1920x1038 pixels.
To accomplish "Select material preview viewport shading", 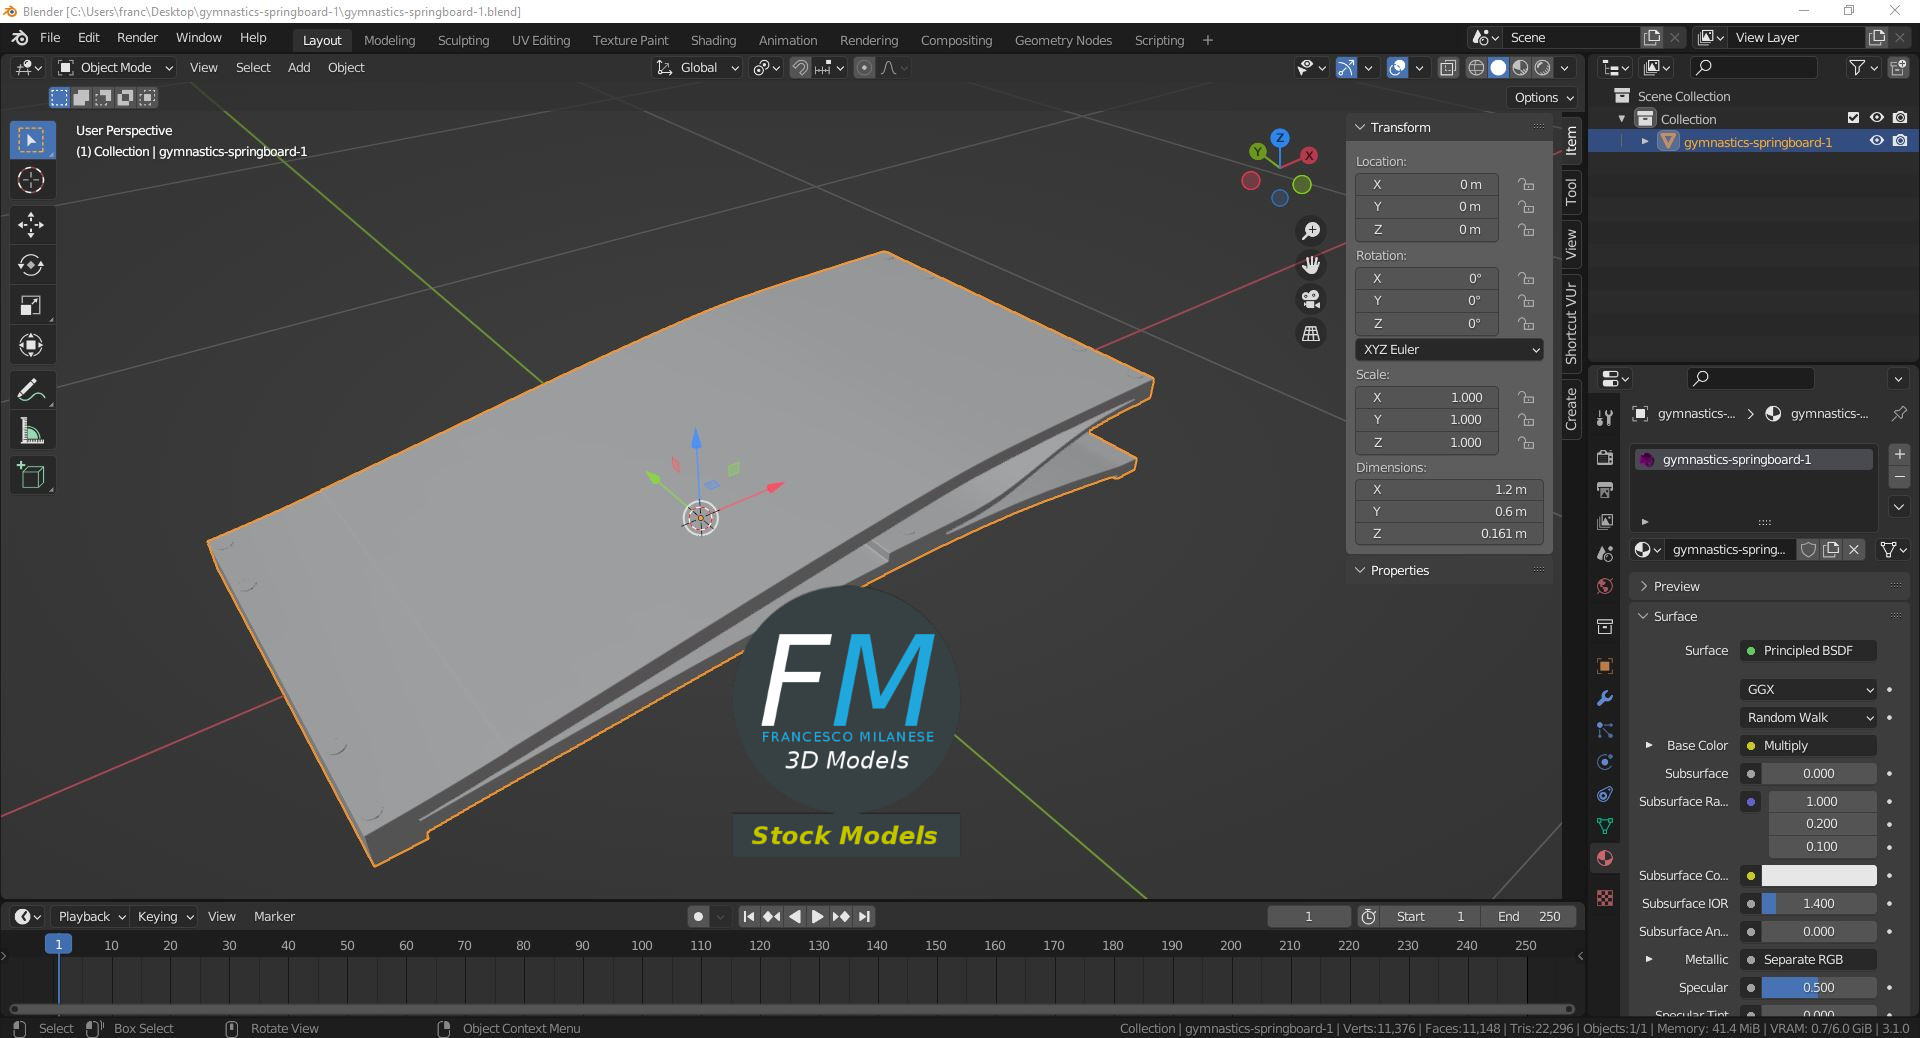I will [1521, 68].
